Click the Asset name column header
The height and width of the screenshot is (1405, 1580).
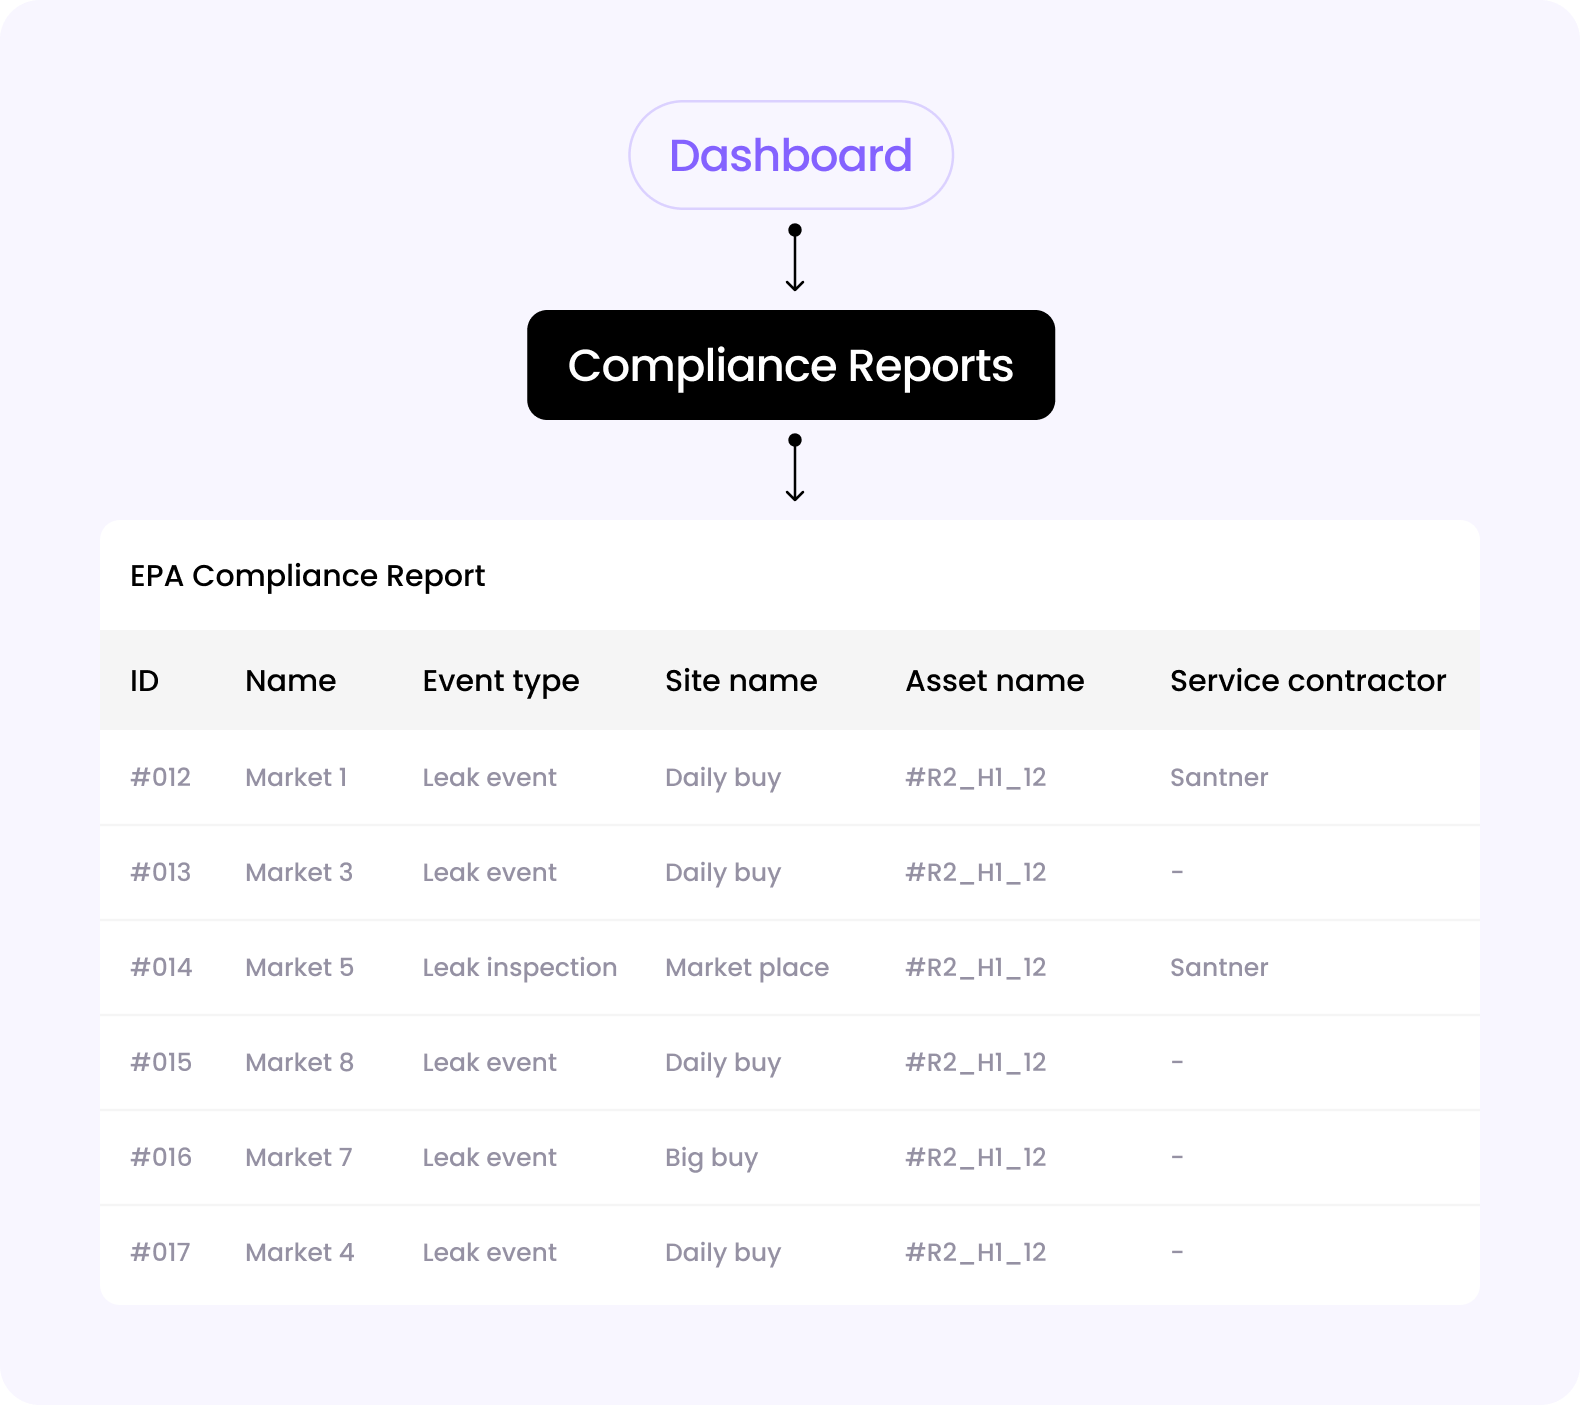[994, 681]
